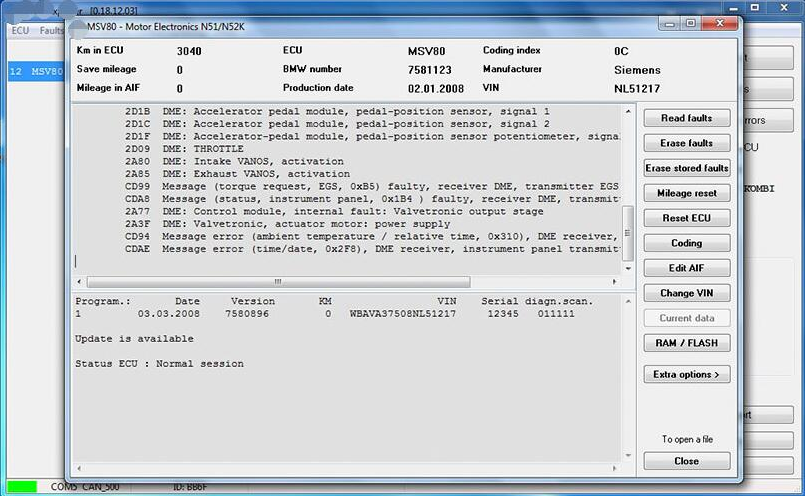Click Erase stored faults button

(686, 168)
